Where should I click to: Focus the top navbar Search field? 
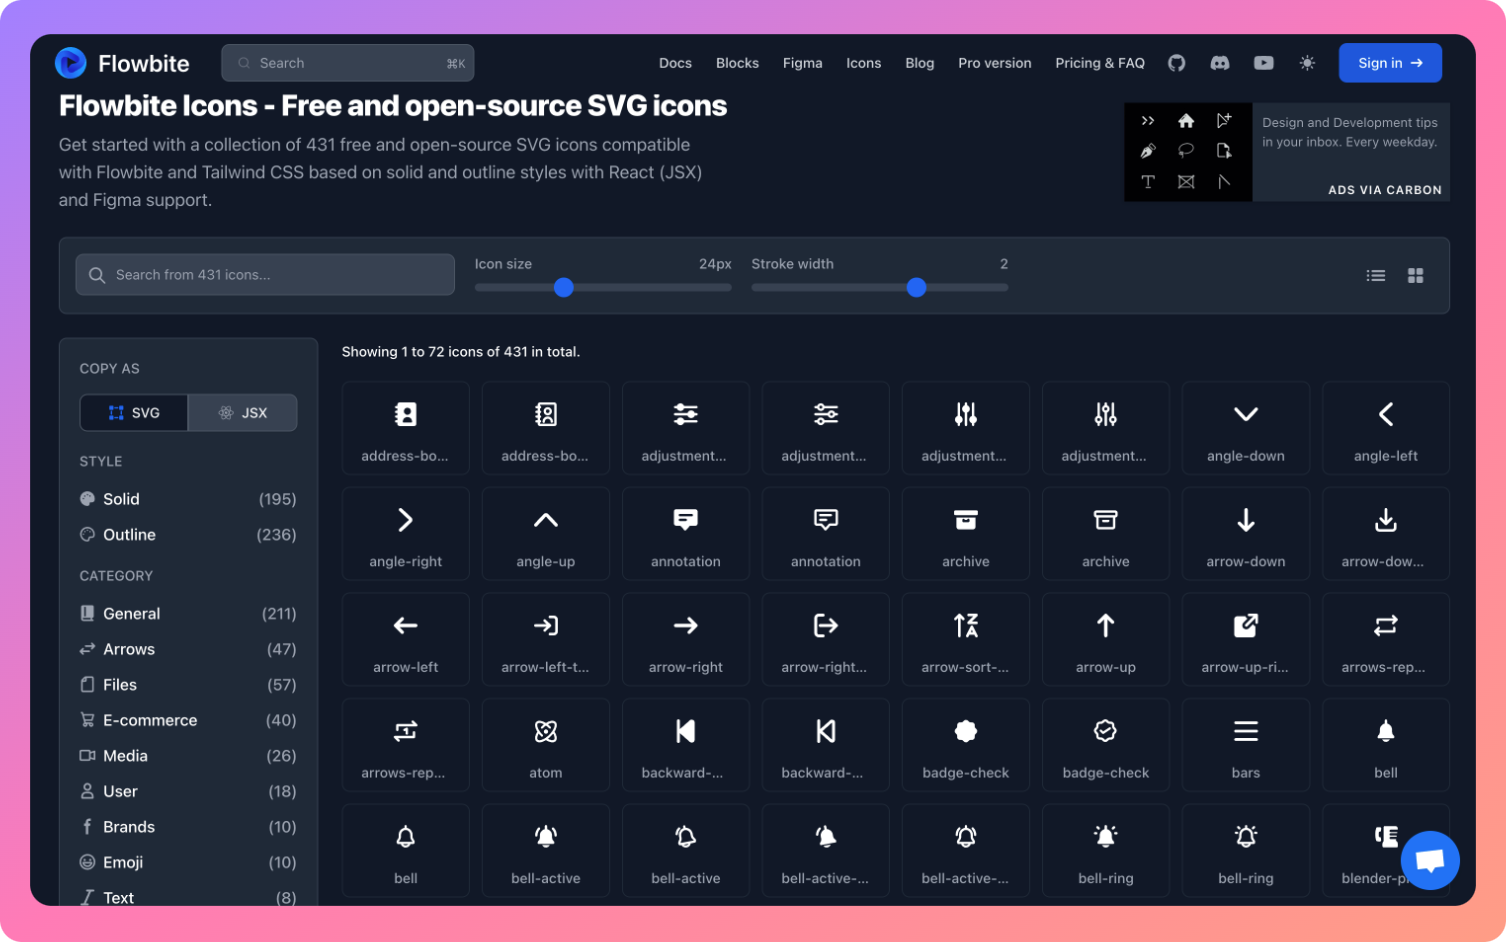347,63
